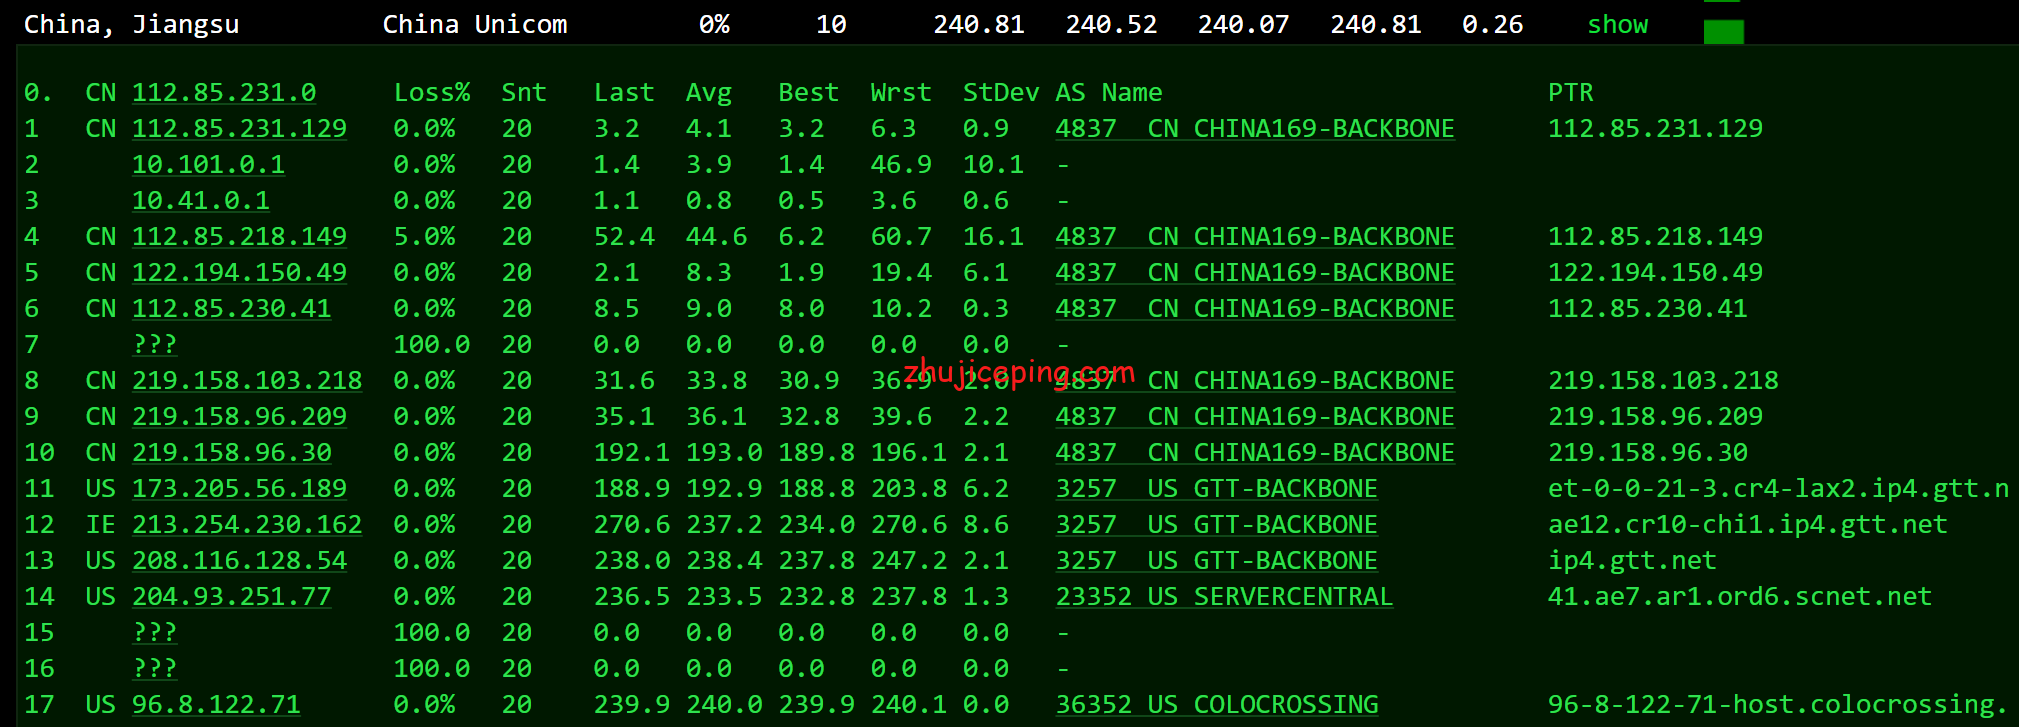Select the 5.0% loss value at hop 4

click(424, 237)
